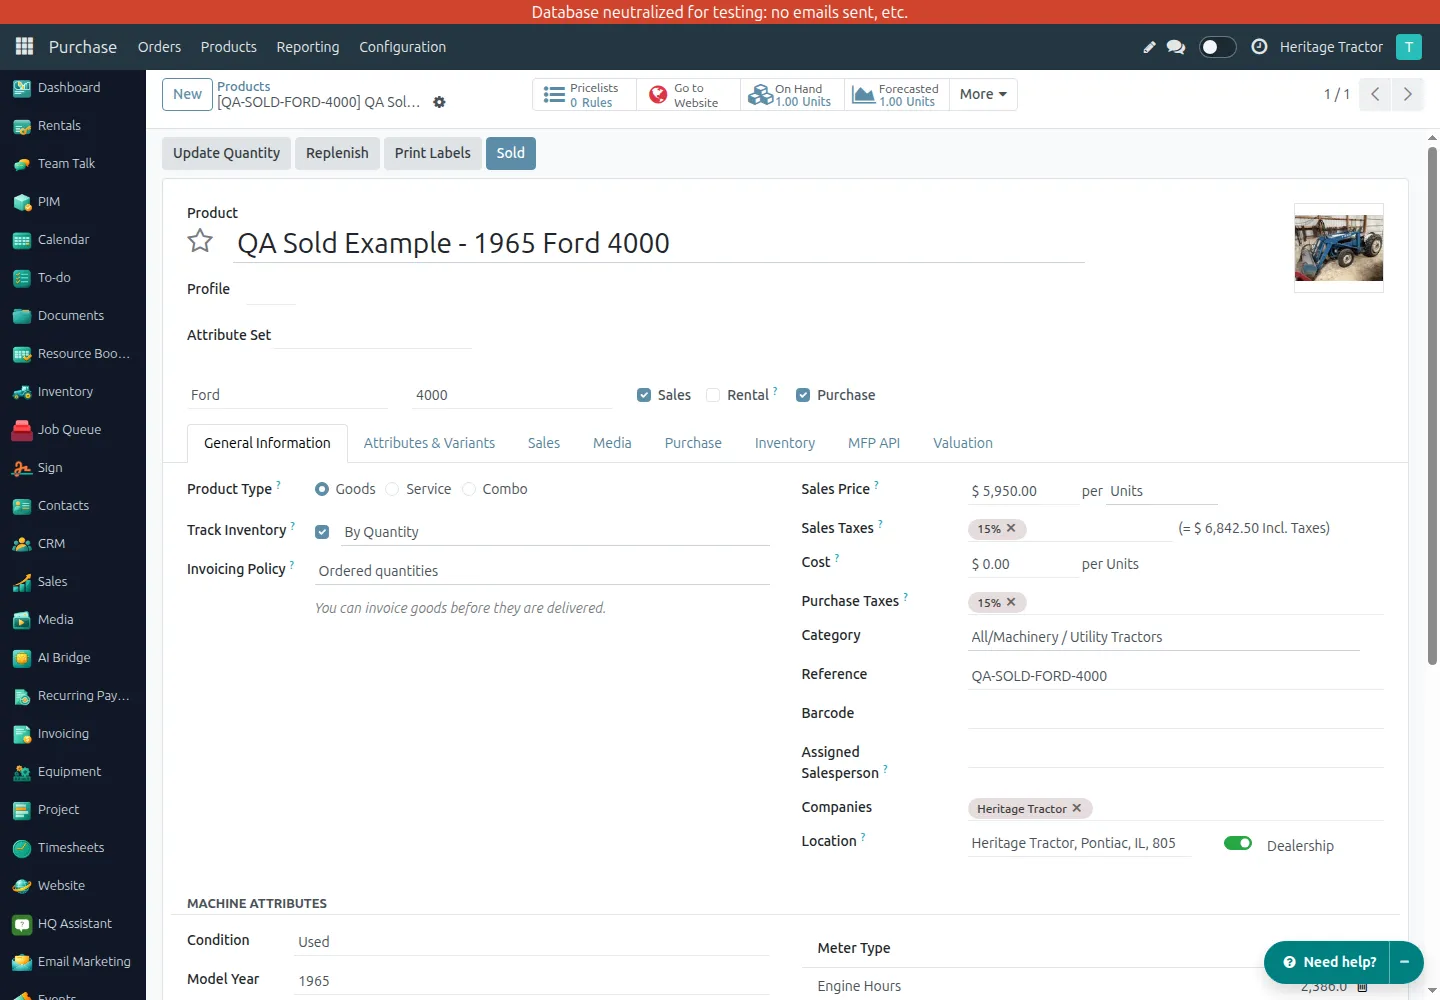This screenshot has width=1440, height=1000.
Task: Click the Print Labels button
Action: click(432, 153)
